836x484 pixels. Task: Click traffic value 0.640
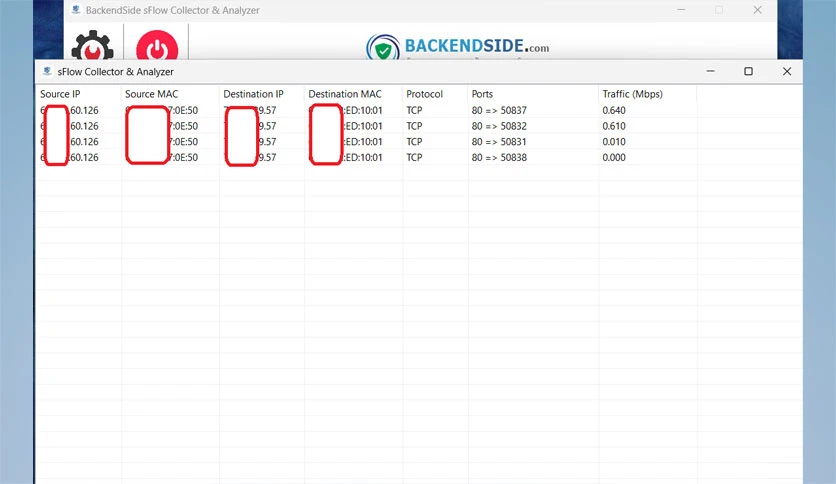click(614, 110)
